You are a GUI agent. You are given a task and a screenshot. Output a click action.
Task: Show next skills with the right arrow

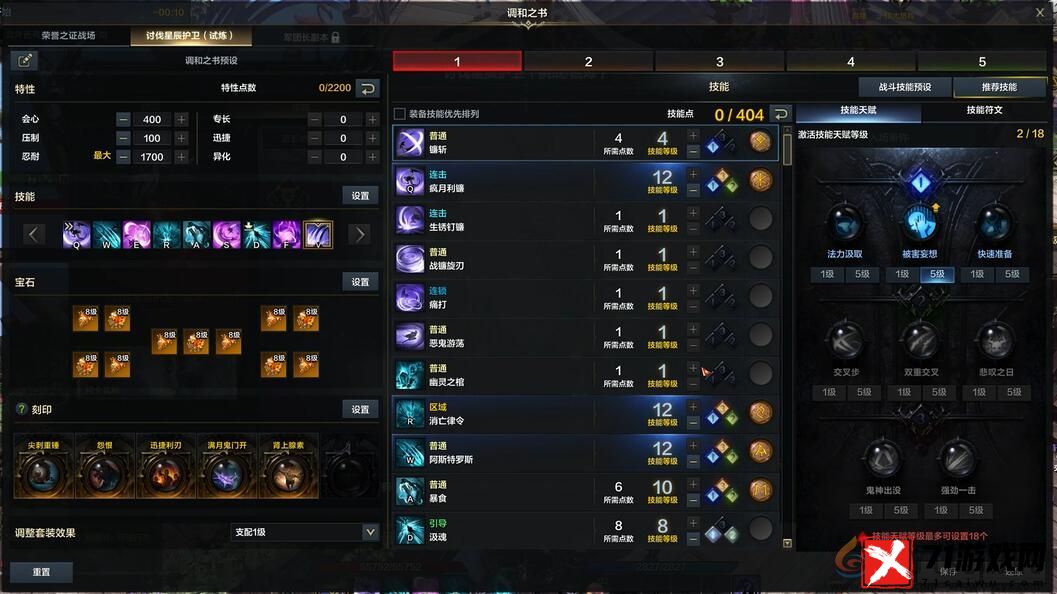tap(361, 234)
